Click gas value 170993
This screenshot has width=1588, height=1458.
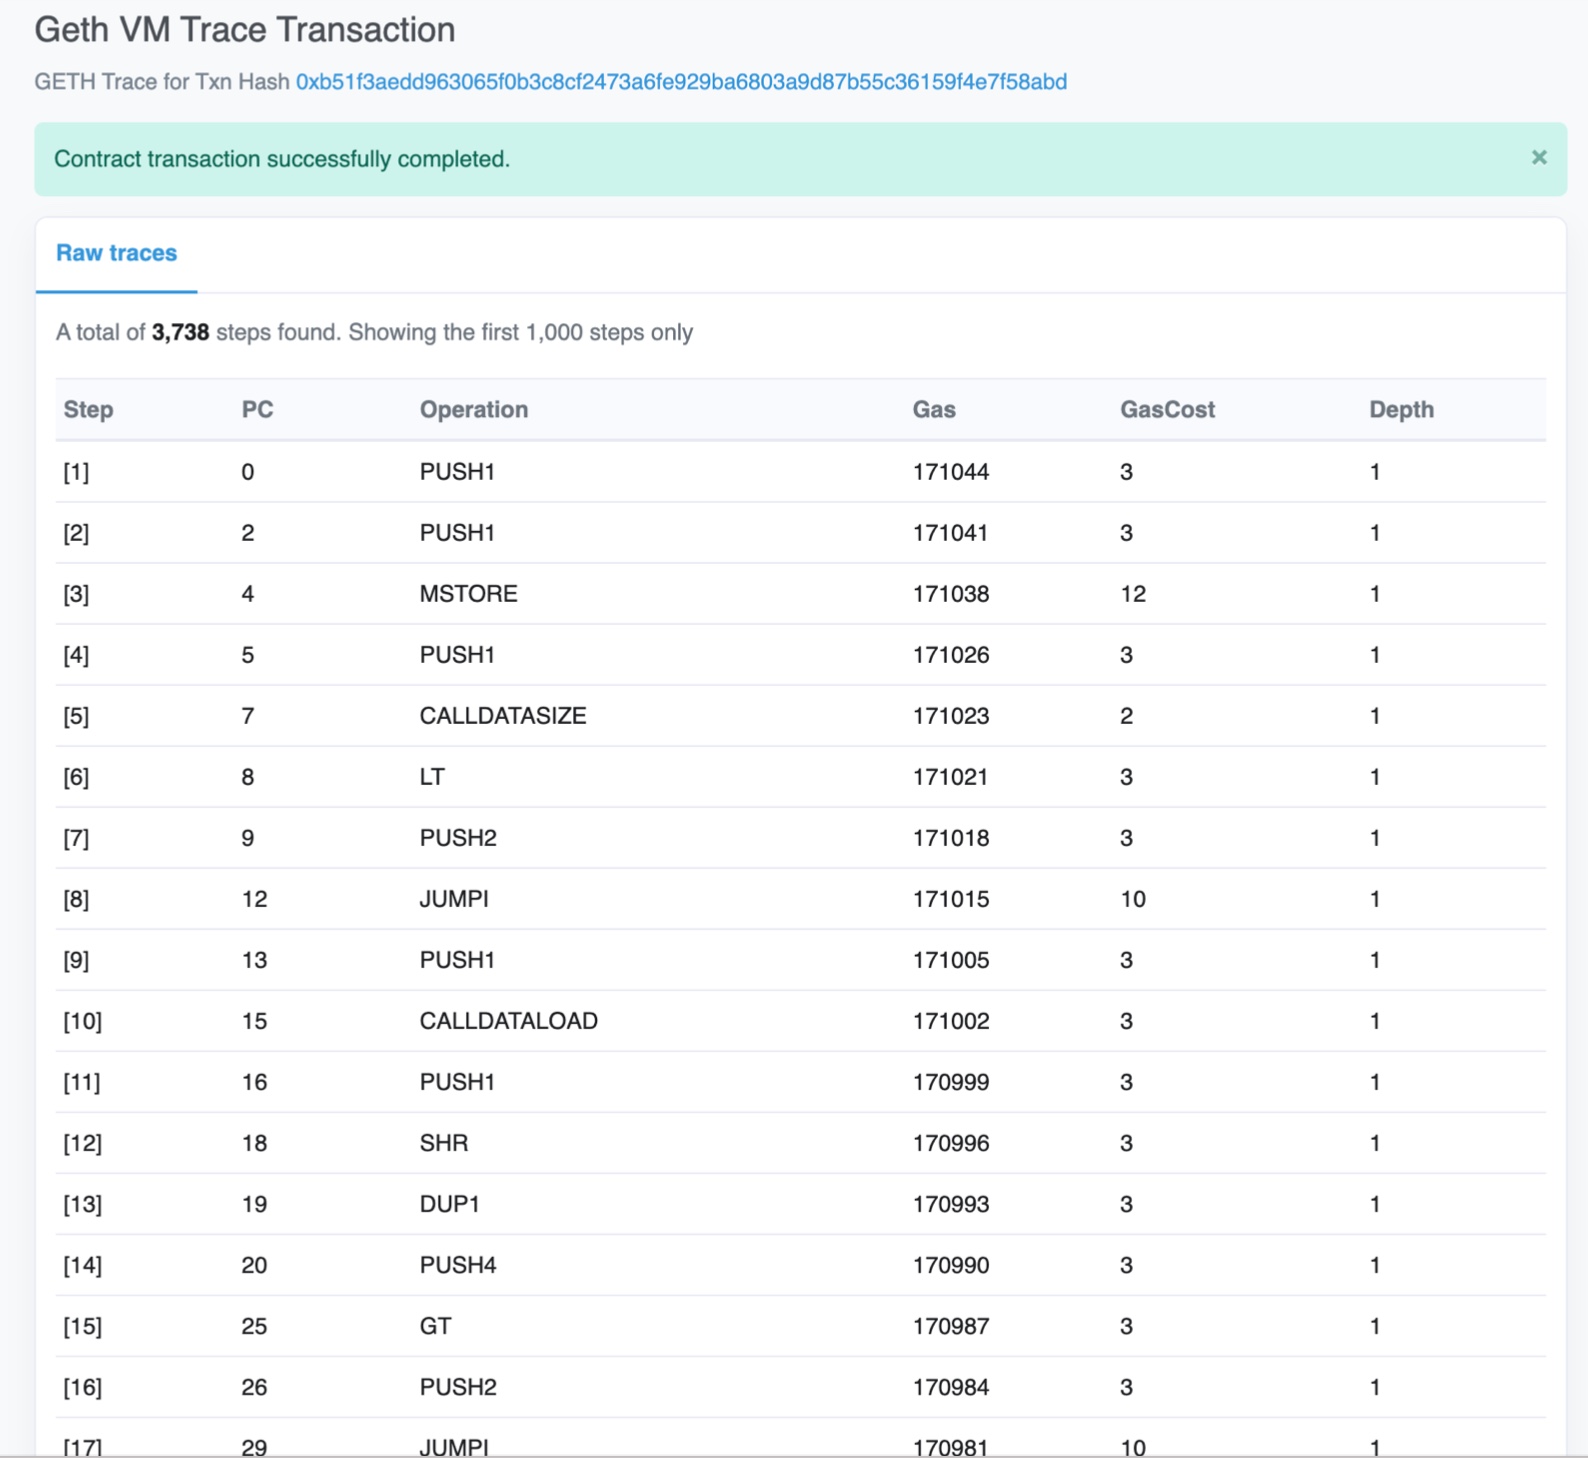click(951, 1204)
